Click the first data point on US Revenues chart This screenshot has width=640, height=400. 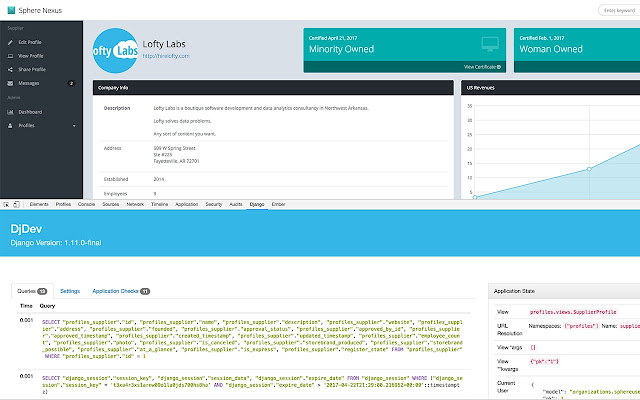point(475,197)
